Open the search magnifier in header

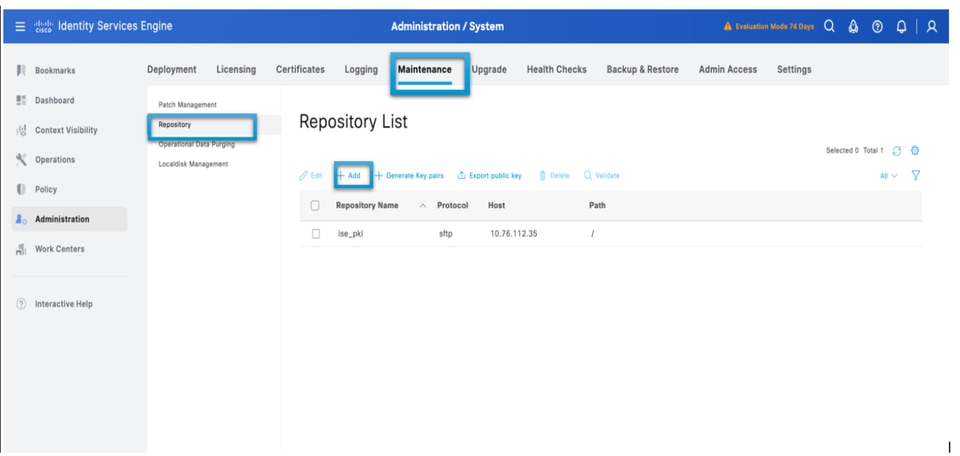(829, 26)
